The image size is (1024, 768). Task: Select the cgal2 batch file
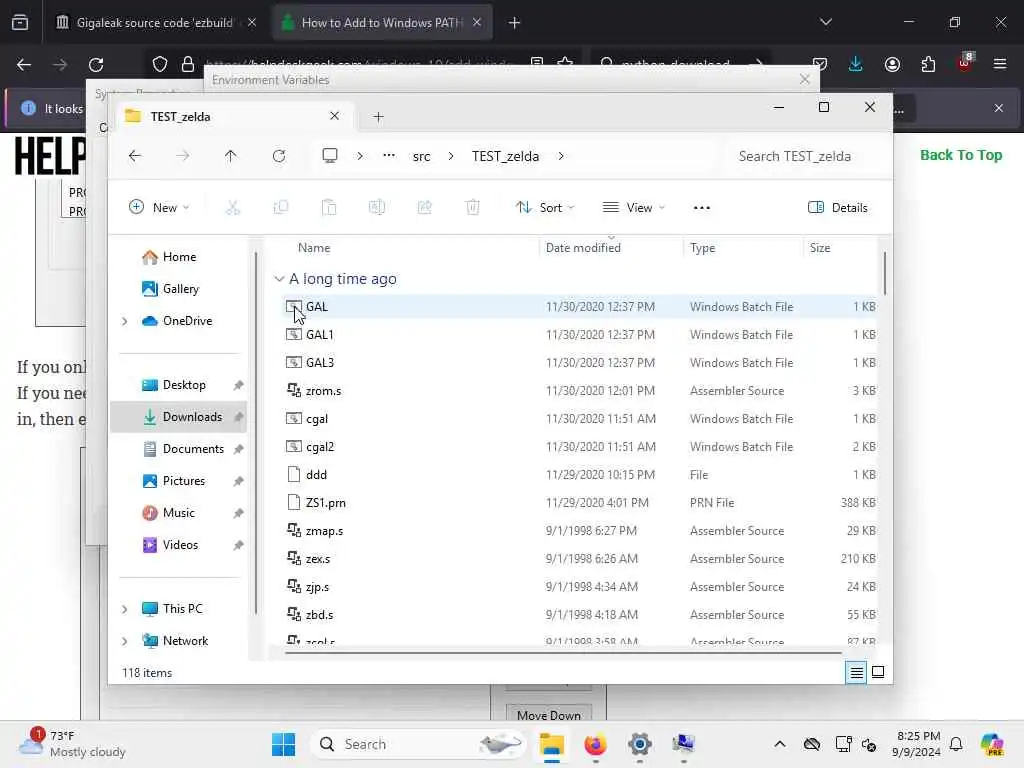point(580,447)
